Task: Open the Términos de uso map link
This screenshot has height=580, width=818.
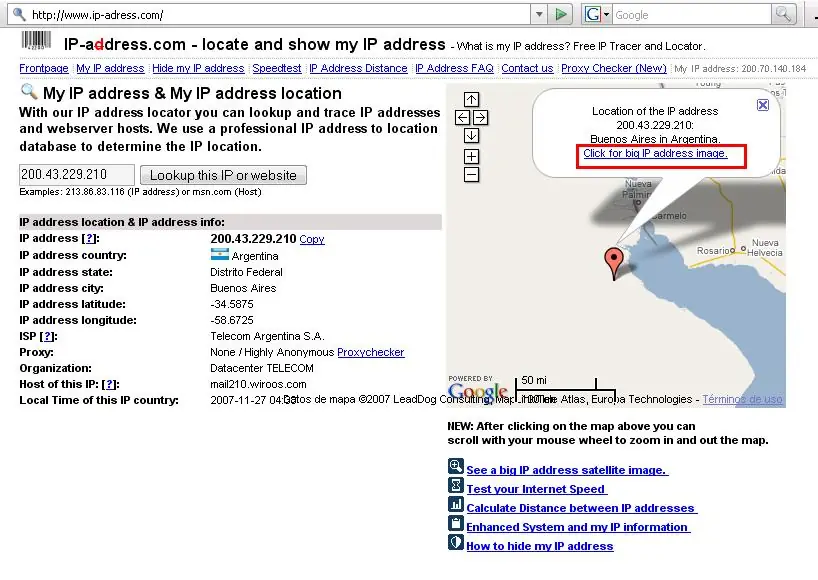Action: click(742, 399)
